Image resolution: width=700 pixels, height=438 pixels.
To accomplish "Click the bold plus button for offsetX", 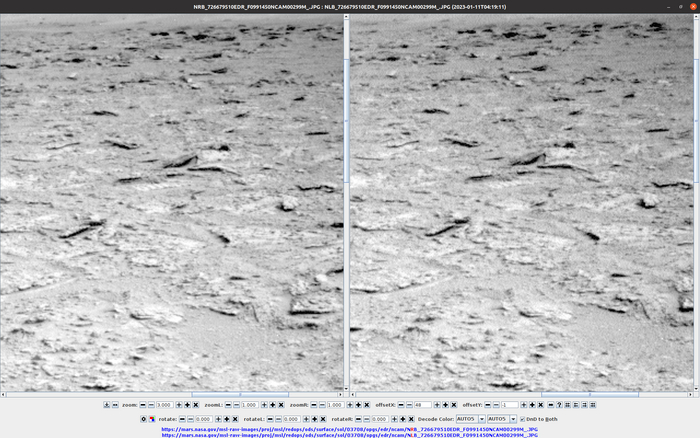I will tap(446, 405).
